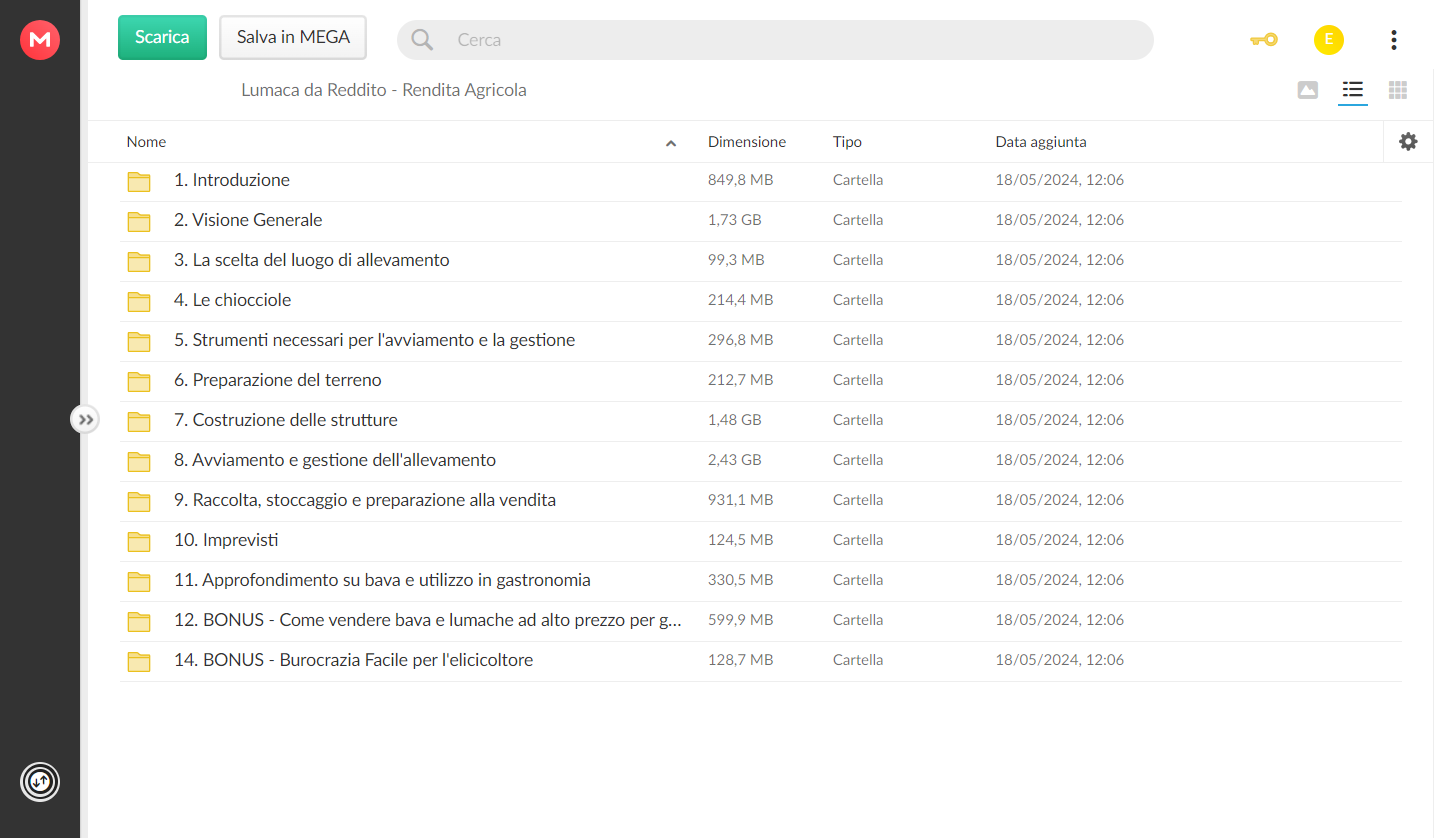
Task: Click folder icon of 1. Introduzione
Action: click(x=139, y=181)
